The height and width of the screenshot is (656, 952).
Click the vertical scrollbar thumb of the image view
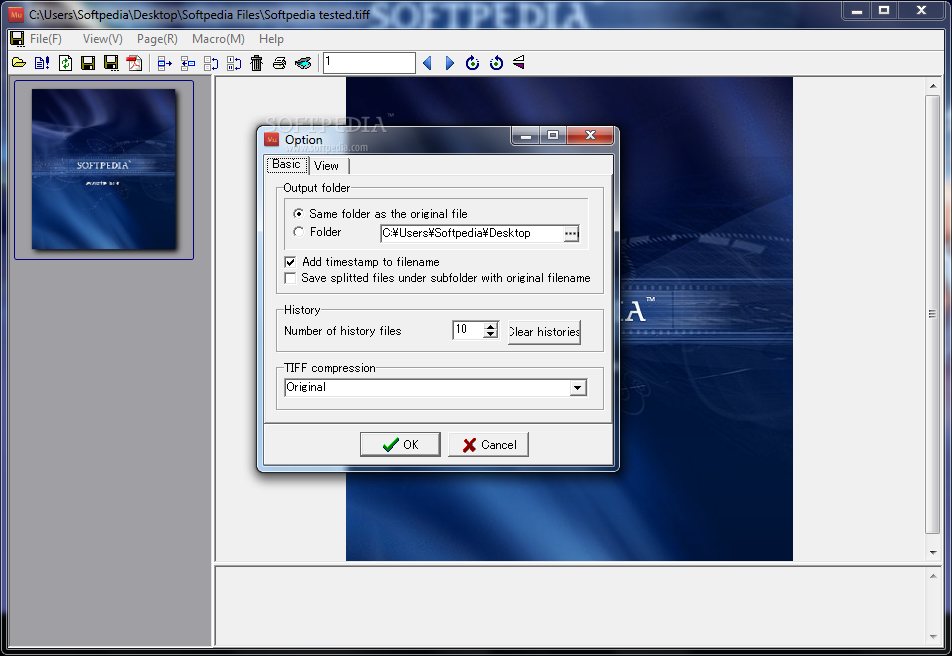click(x=933, y=314)
